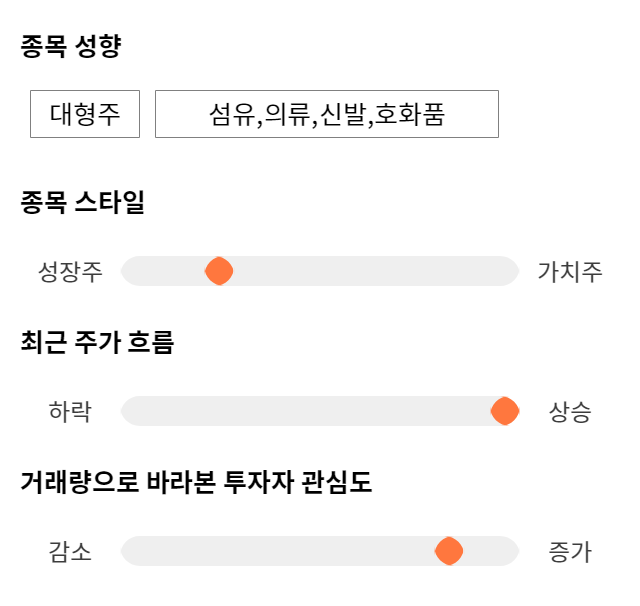Click the orange 최근 주가 흐름 slider handle

tap(505, 411)
